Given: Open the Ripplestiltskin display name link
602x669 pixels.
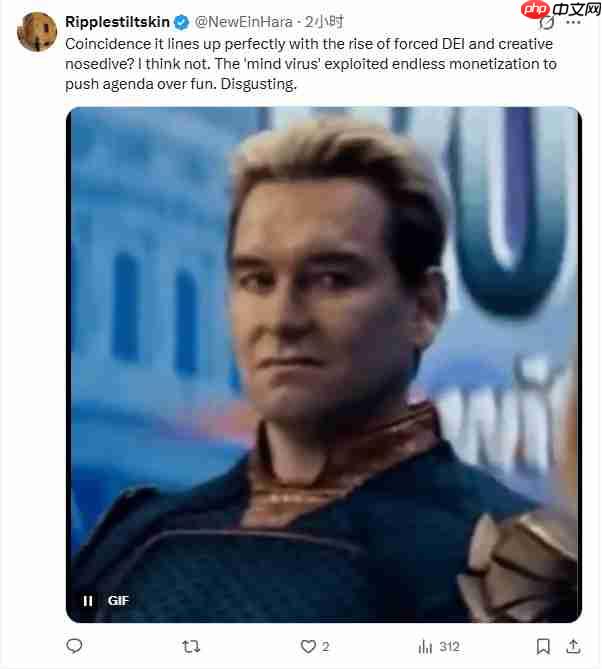Looking at the screenshot, I should 117,22.
